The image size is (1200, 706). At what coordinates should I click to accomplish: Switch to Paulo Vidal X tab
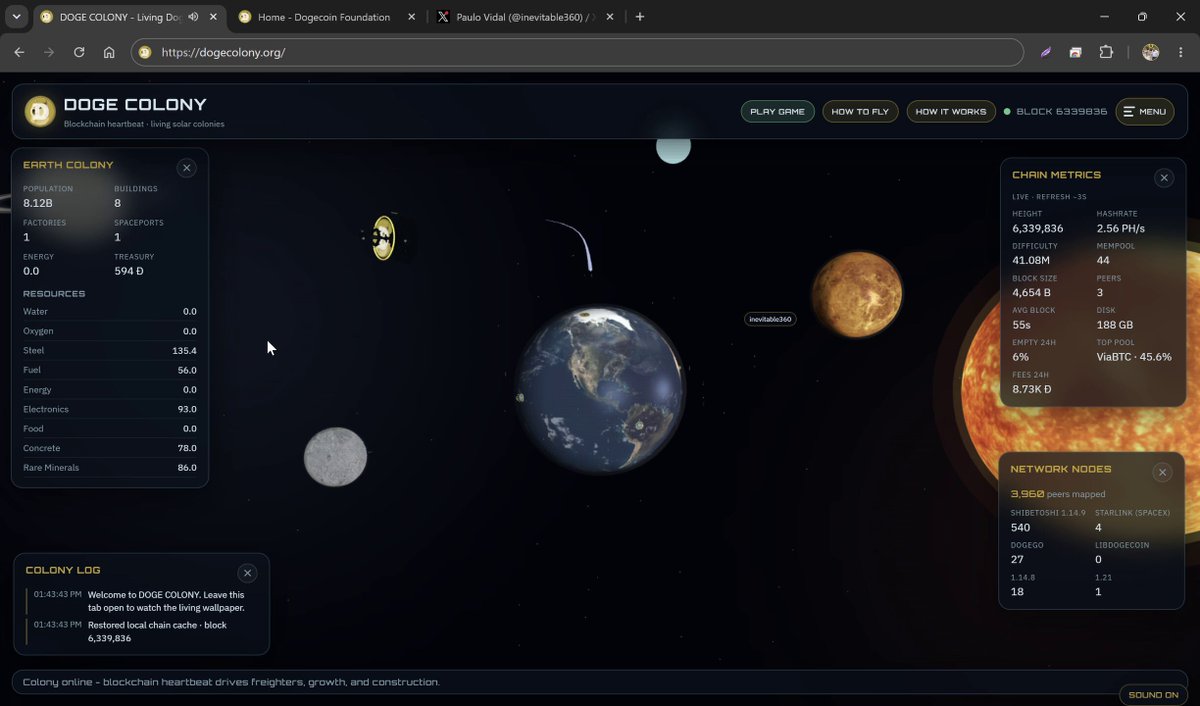[x=523, y=17]
